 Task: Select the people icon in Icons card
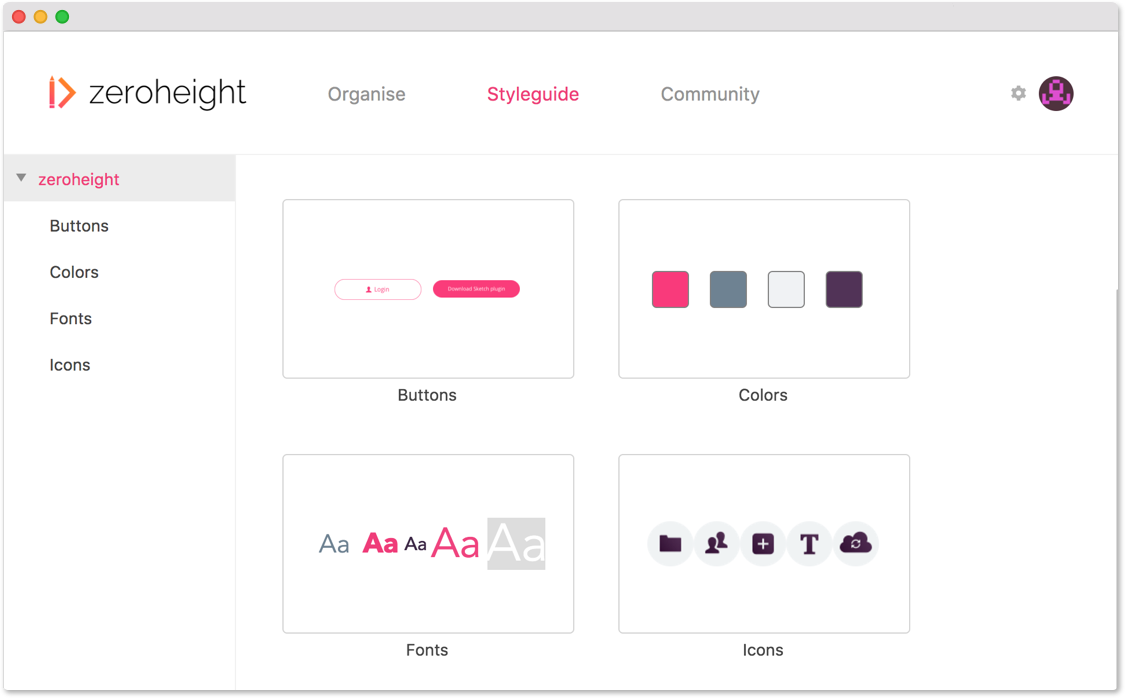[716, 544]
